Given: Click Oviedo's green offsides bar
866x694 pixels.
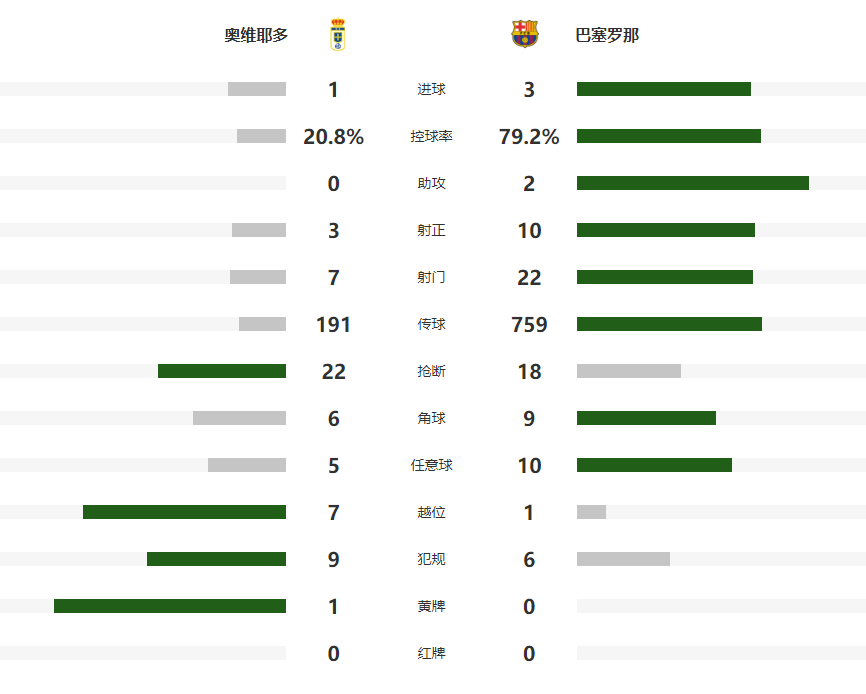Looking at the screenshot, I should tap(184, 512).
